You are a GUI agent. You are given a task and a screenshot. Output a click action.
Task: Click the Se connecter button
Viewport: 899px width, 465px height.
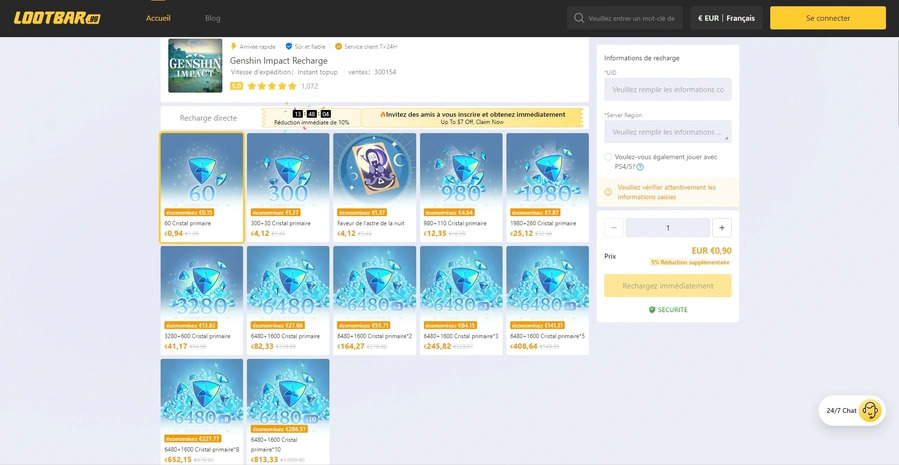(828, 18)
